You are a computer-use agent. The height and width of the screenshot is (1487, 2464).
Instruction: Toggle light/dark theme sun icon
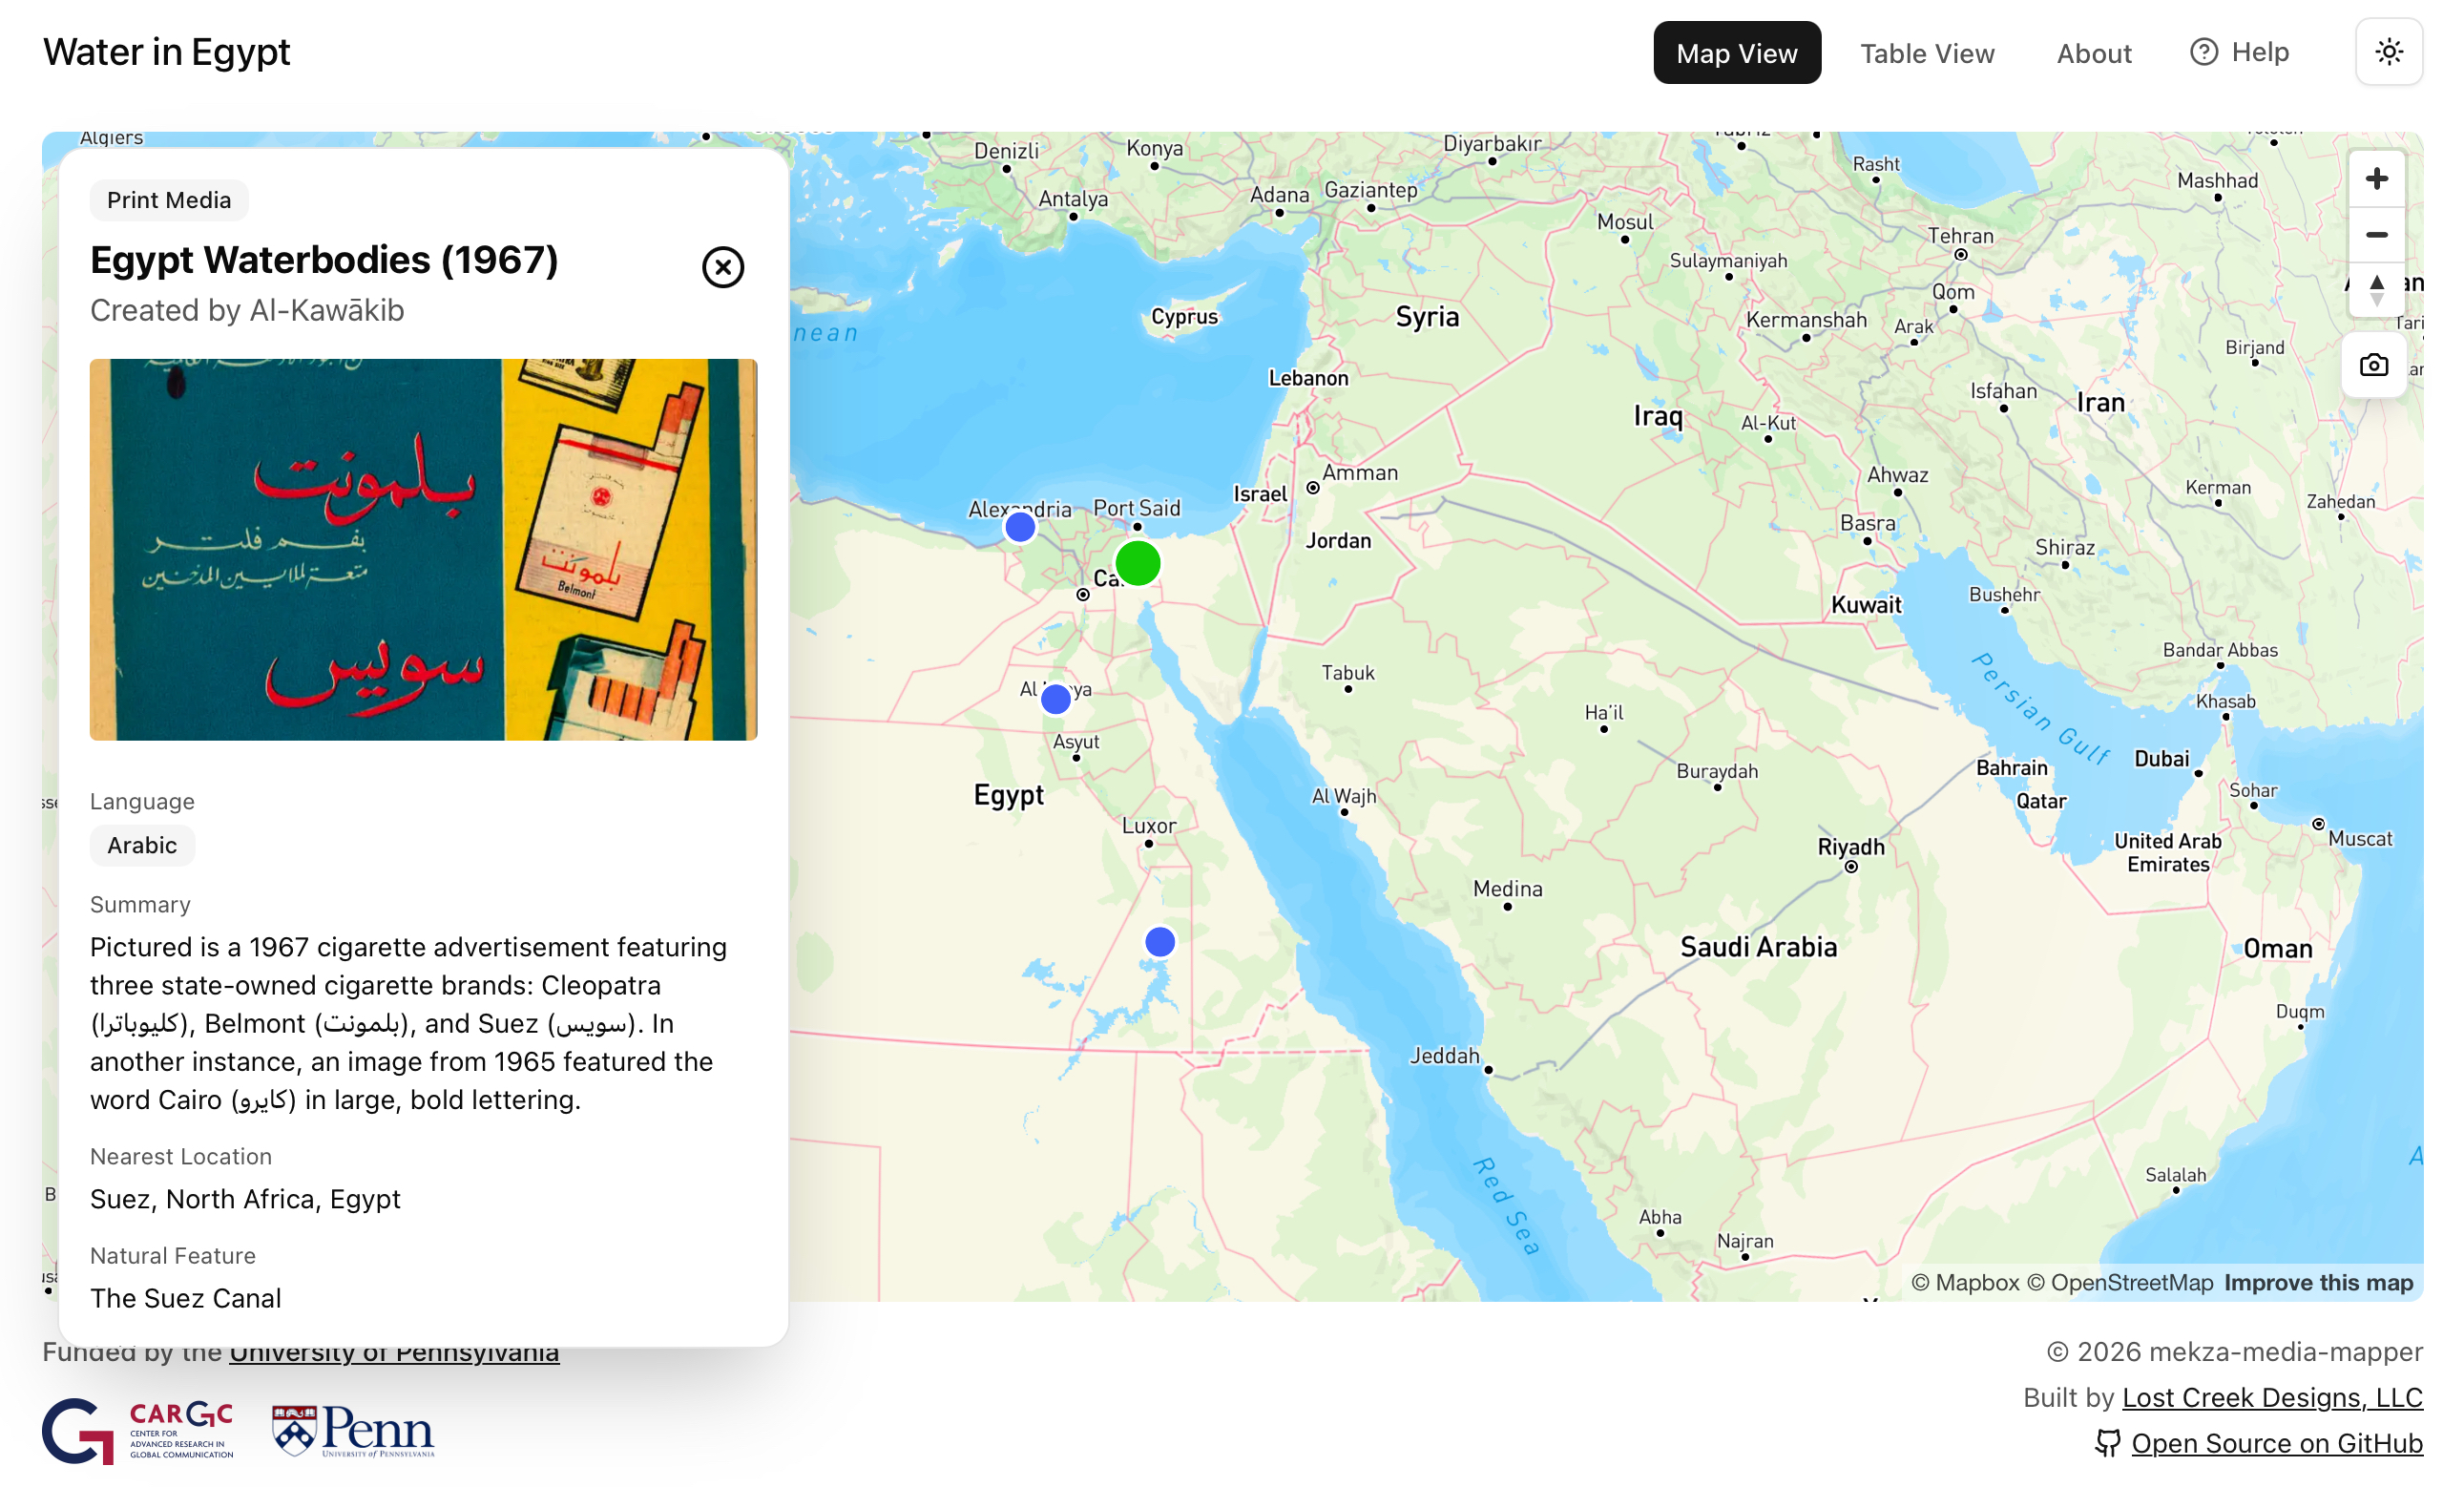[2388, 52]
